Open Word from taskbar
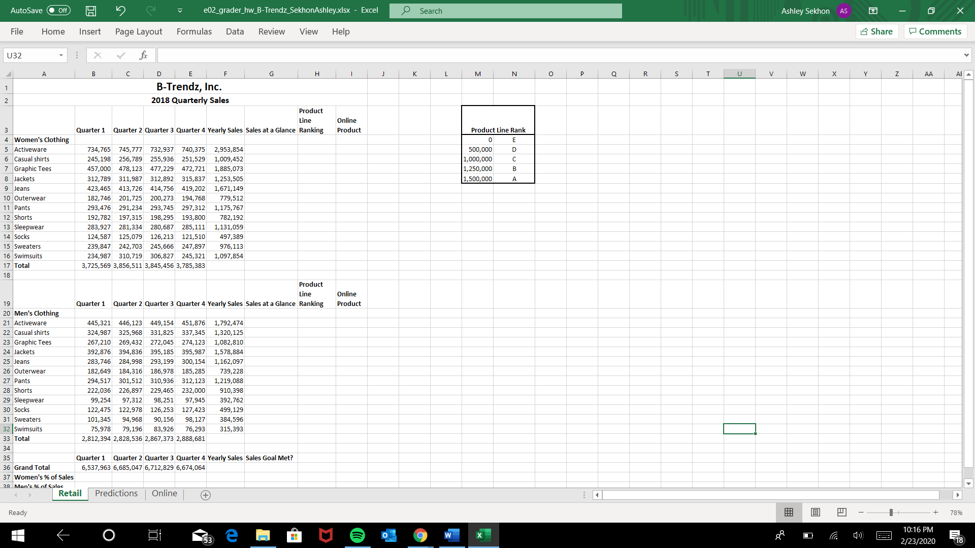Screen dimensions: 975x548 451,536
